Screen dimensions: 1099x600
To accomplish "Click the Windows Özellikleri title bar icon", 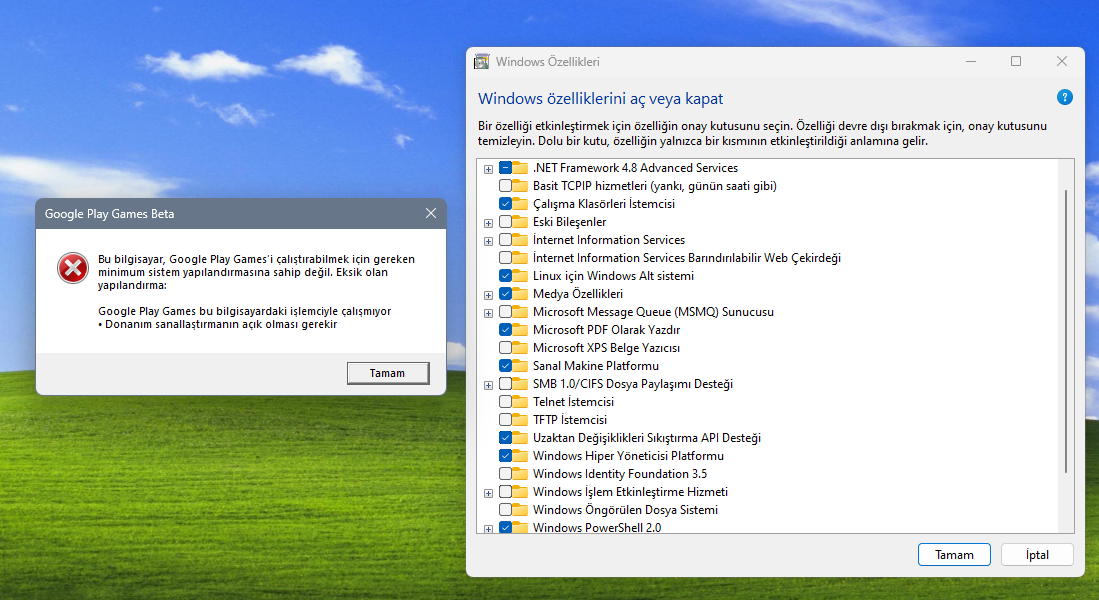I will click(x=482, y=62).
